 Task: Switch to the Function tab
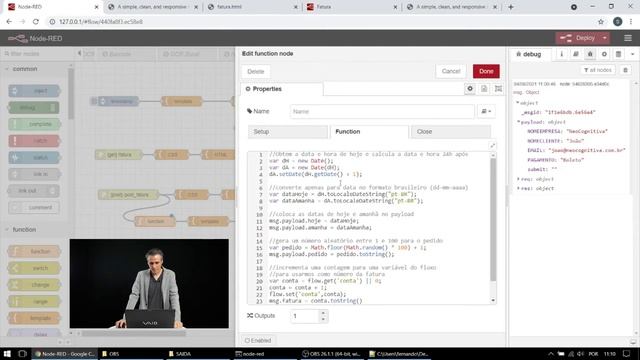(369, 132)
